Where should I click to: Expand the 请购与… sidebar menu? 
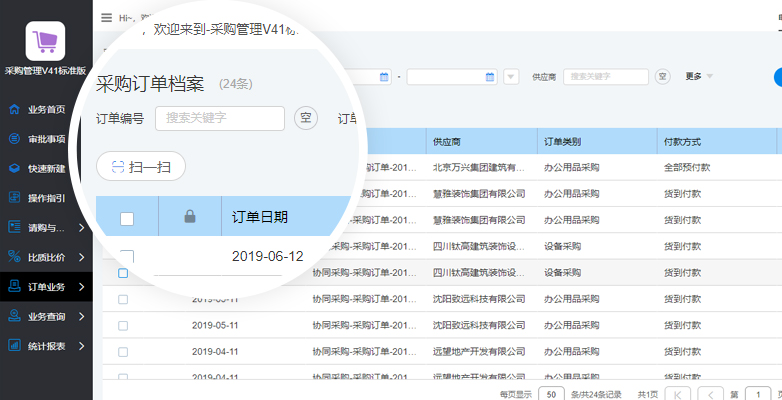click(x=46, y=227)
